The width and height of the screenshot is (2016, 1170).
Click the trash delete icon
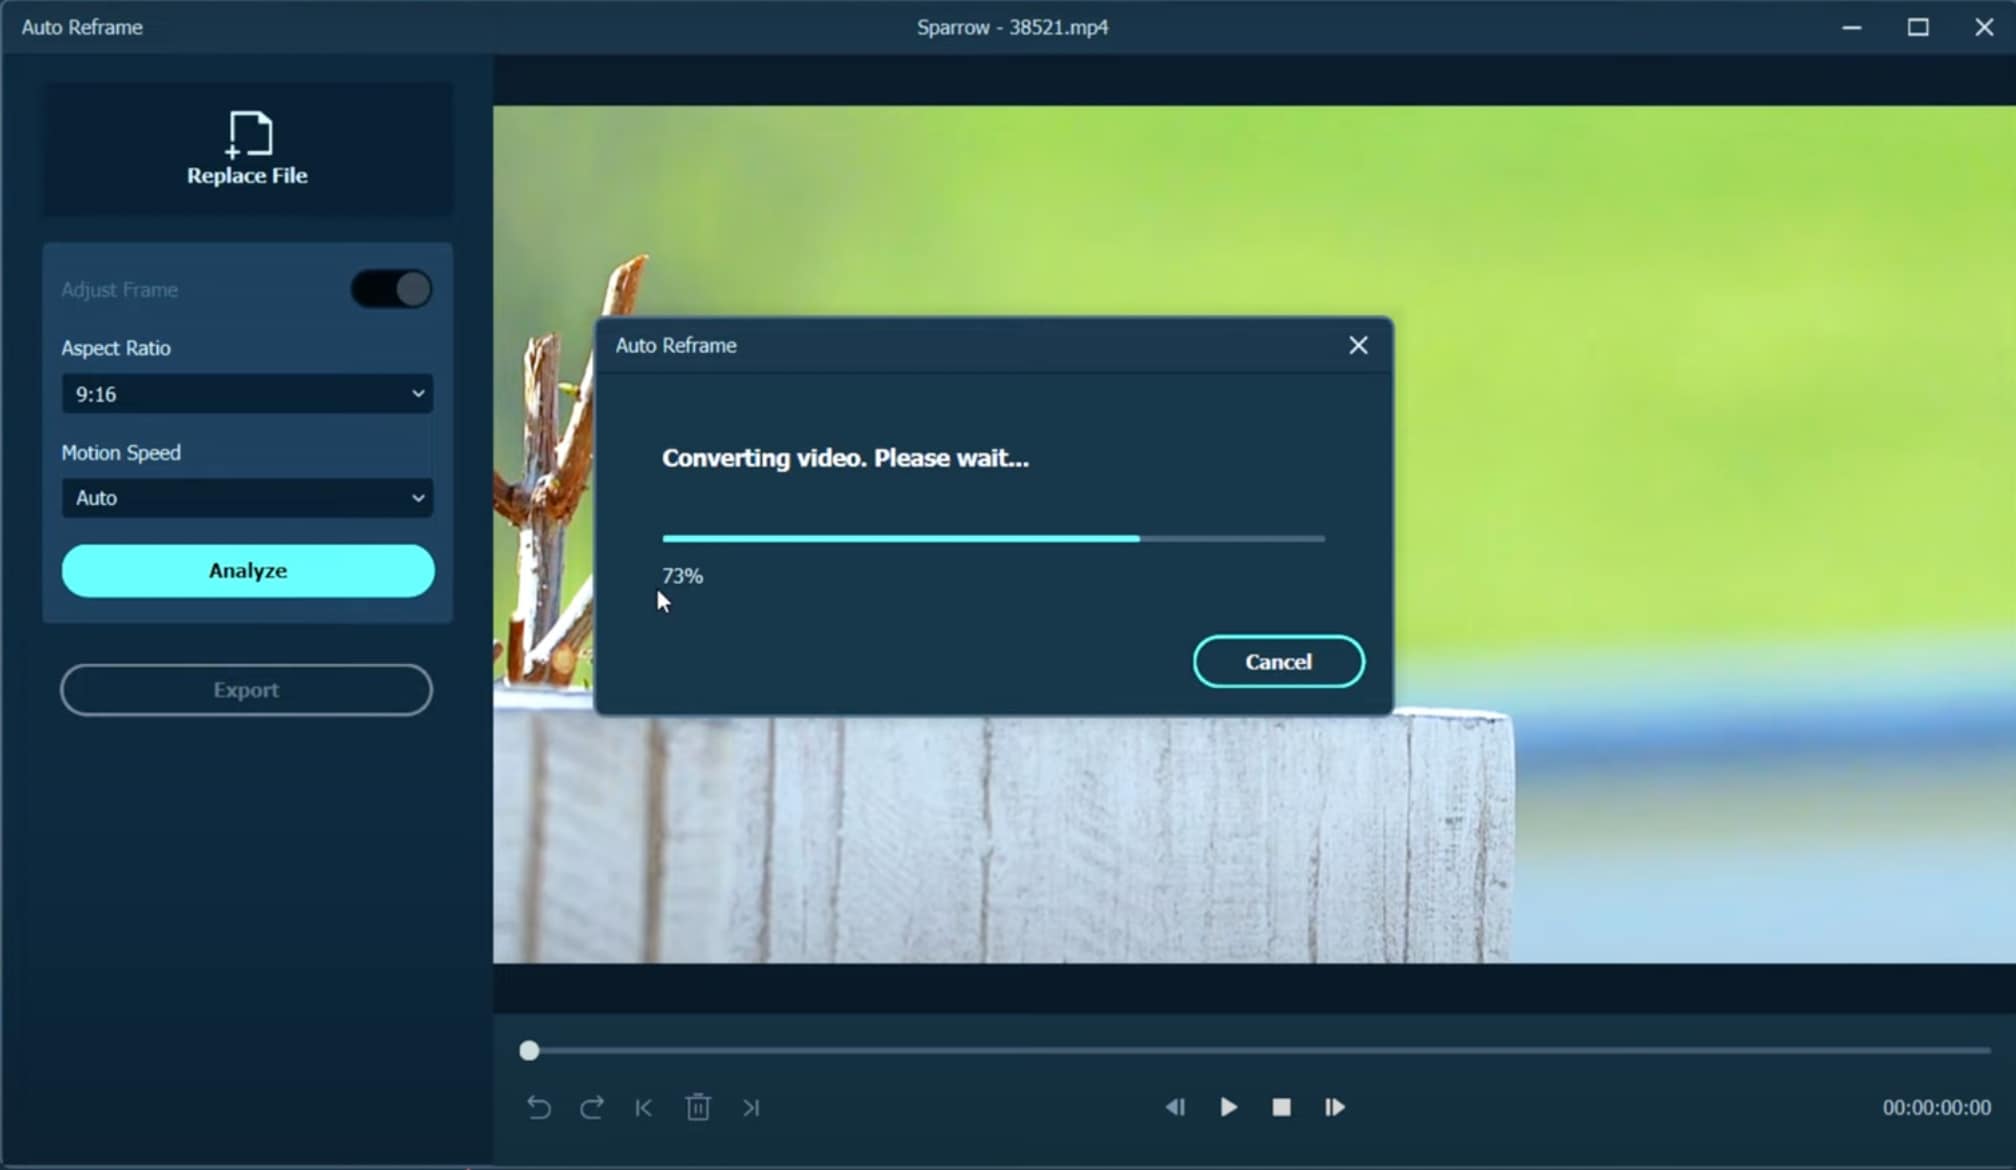click(698, 1107)
